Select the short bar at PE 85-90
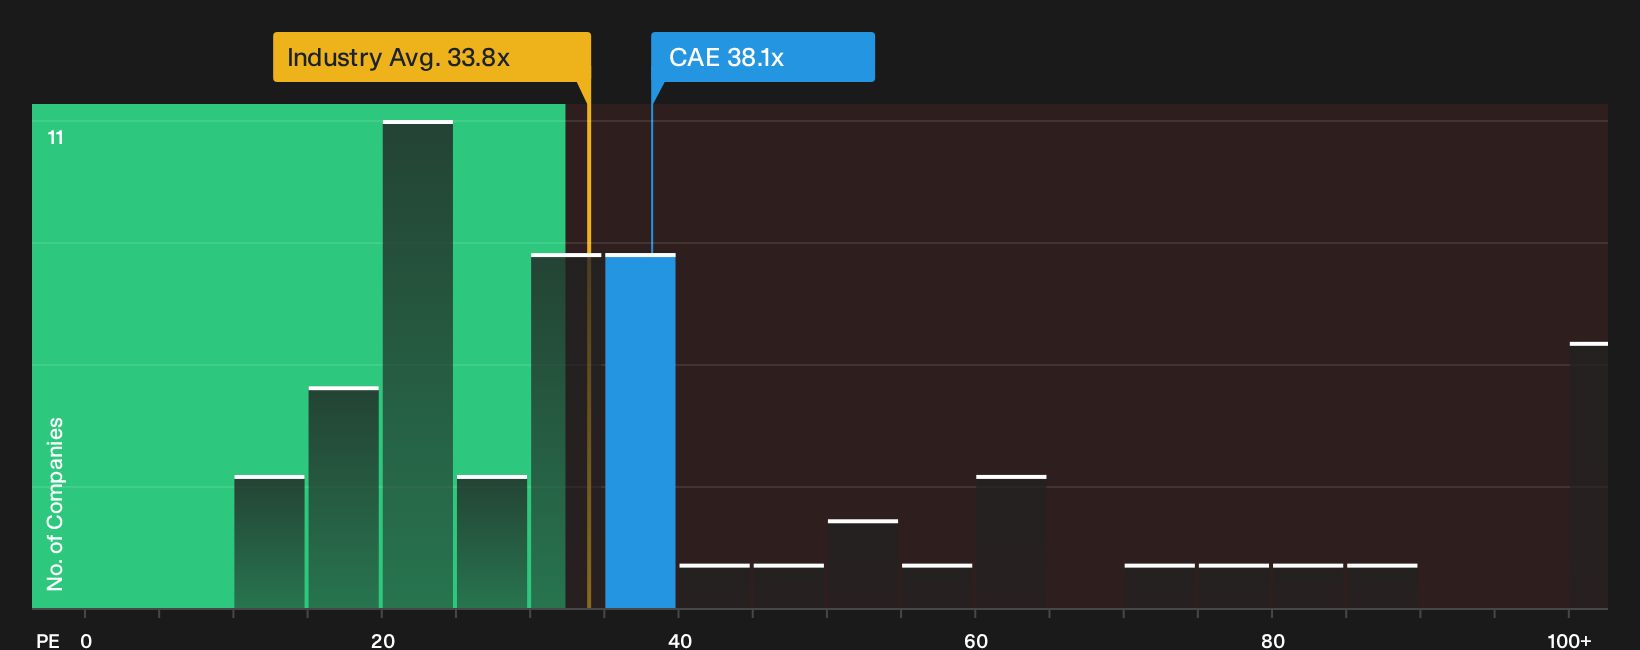Image resolution: width=1640 pixels, height=650 pixels. pyautogui.click(x=1382, y=586)
